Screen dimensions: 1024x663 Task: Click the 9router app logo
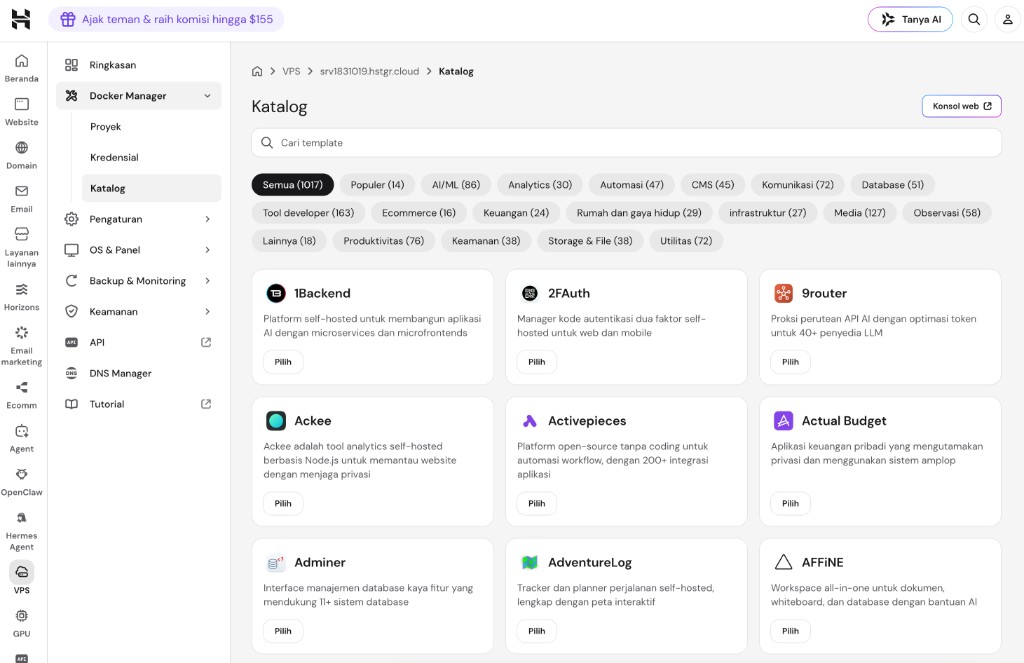click(784, 293)
